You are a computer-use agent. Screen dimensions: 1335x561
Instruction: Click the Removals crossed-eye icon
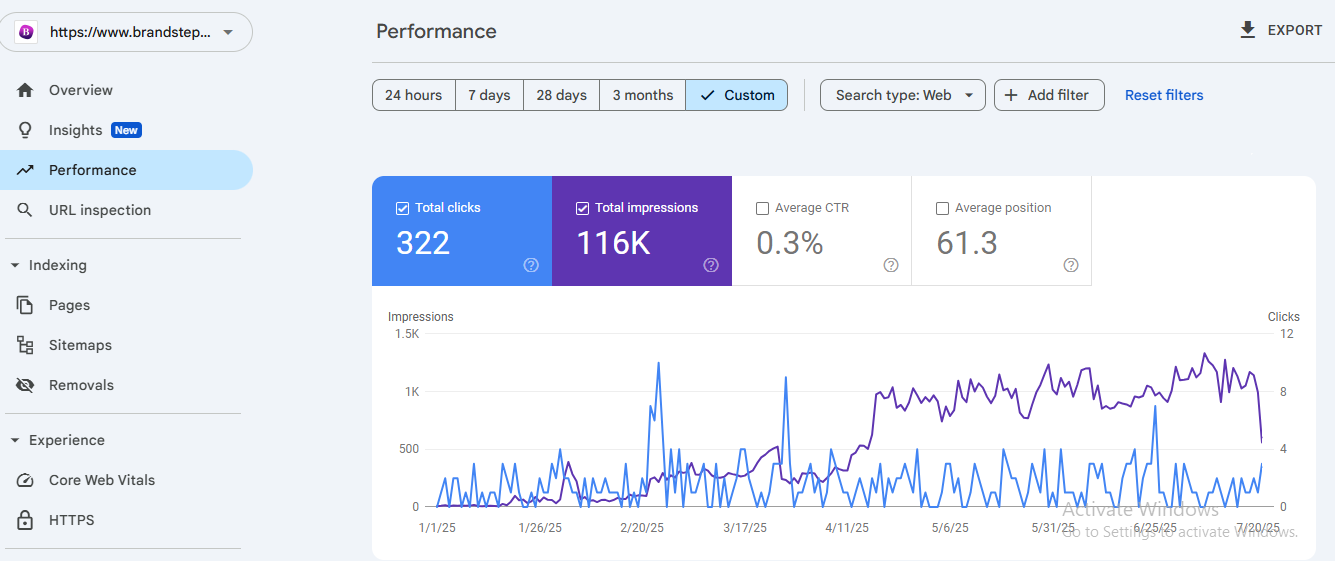26,385
